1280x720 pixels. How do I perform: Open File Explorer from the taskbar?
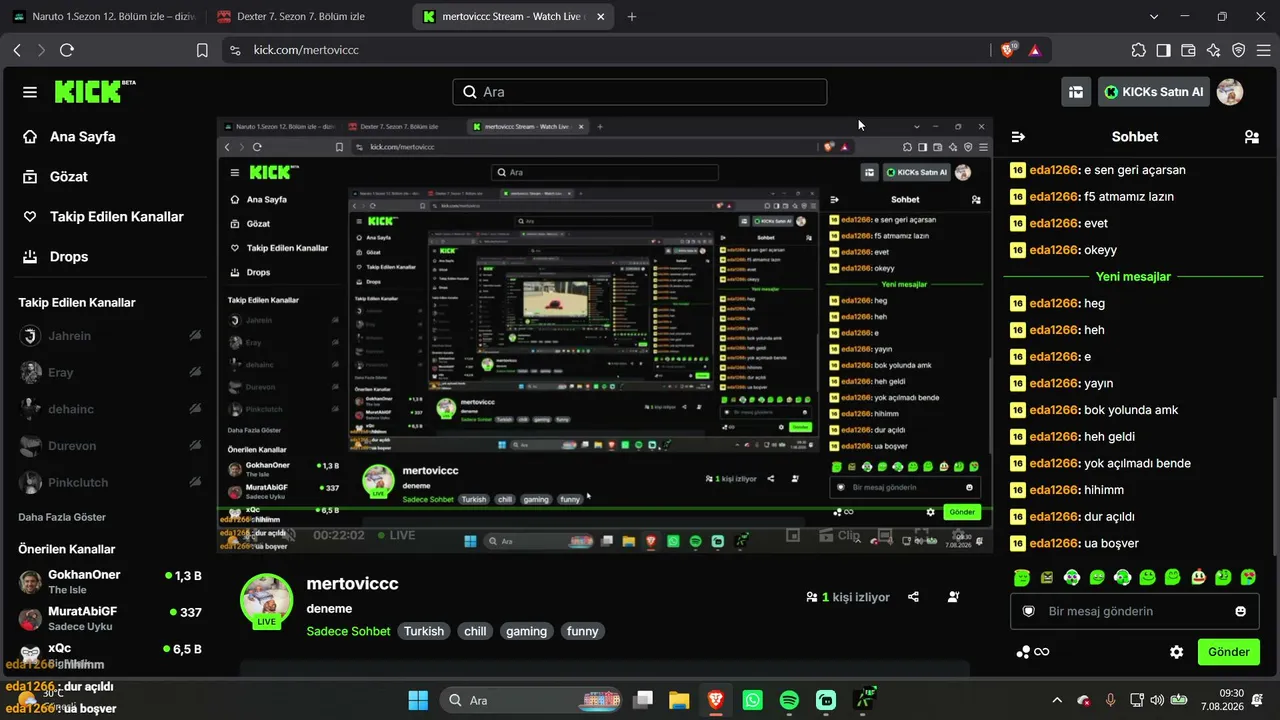[x=679, y=700]
